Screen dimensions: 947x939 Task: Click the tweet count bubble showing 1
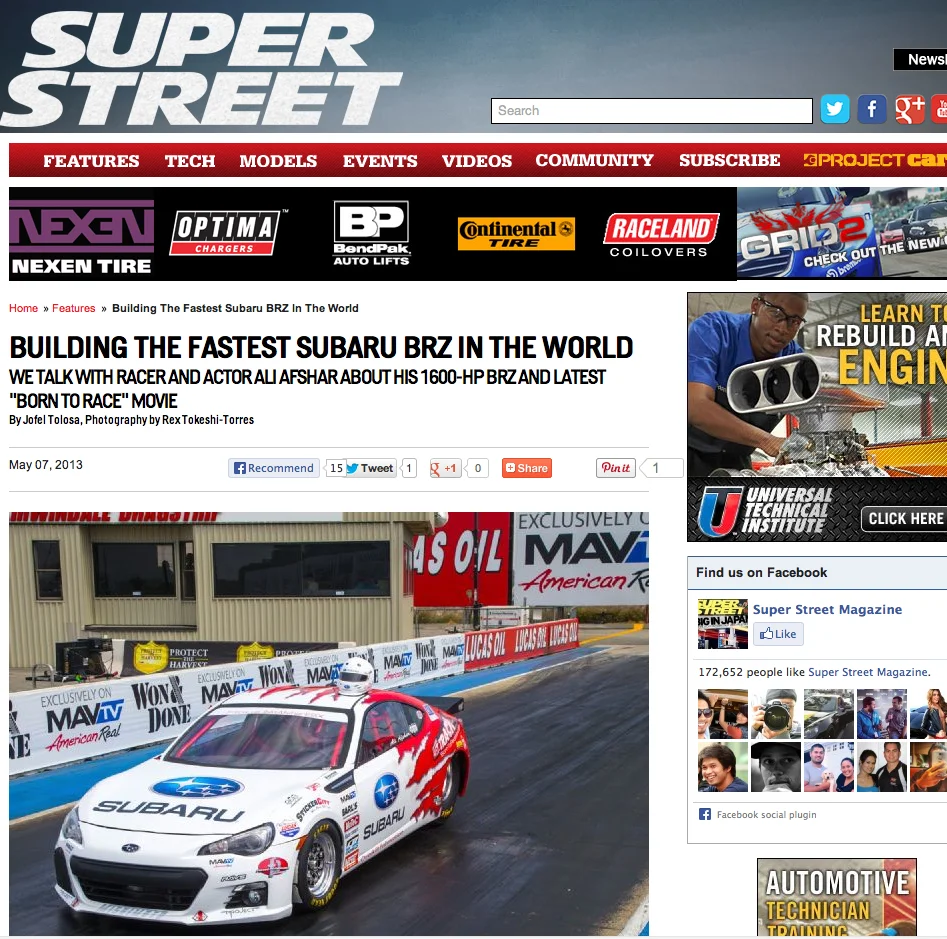tap(409, 468)
